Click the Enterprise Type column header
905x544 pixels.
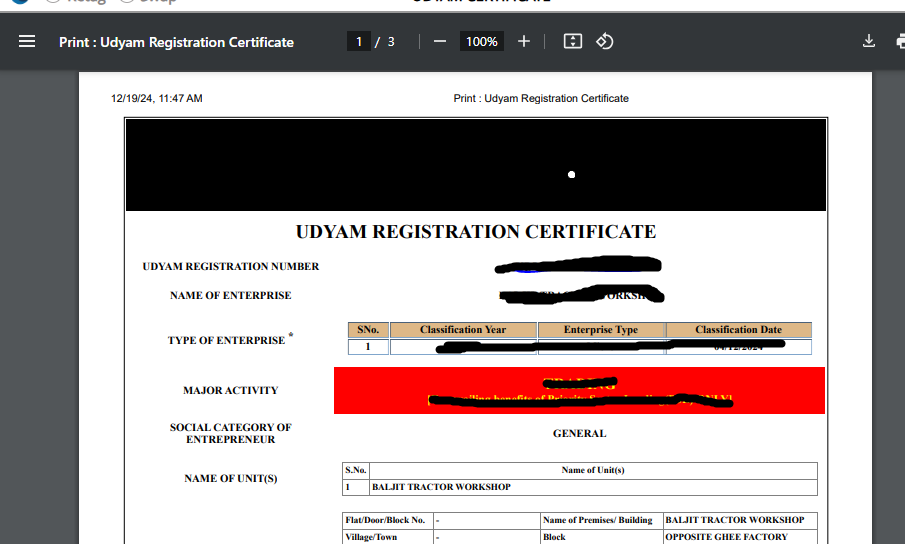600,330
